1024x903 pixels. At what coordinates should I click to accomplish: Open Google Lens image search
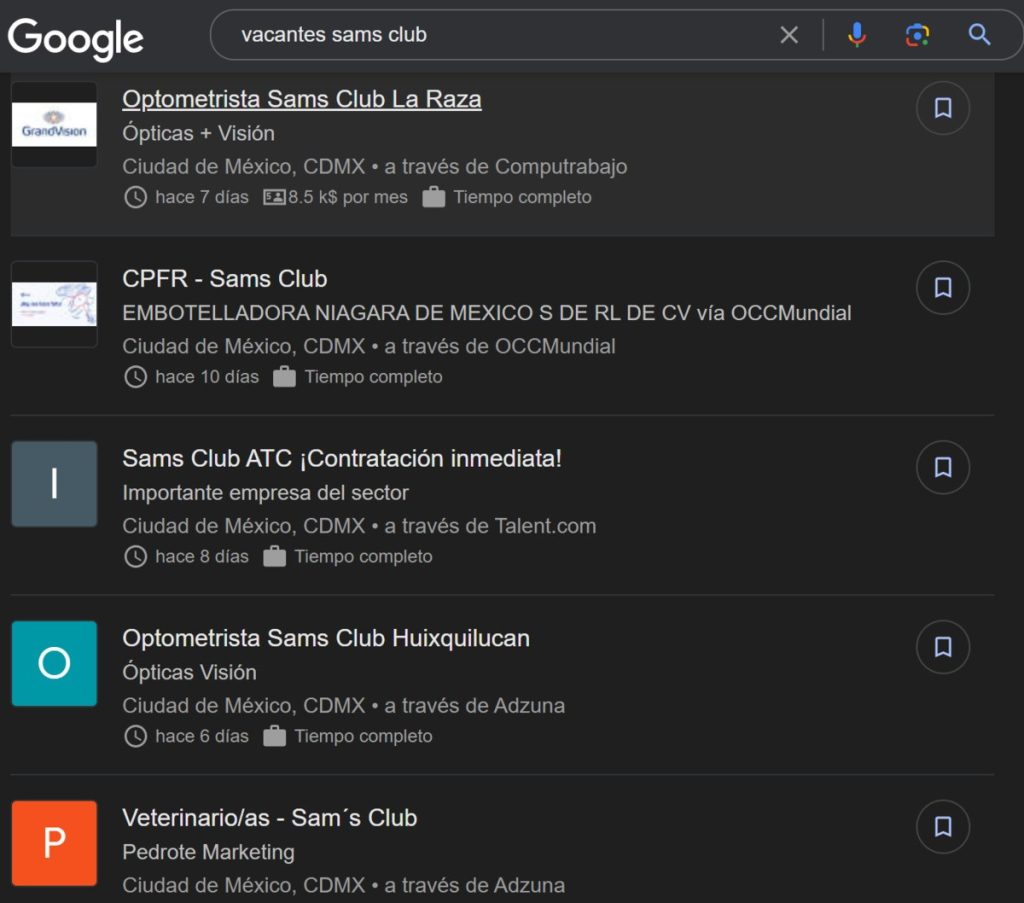coord(918,35)
